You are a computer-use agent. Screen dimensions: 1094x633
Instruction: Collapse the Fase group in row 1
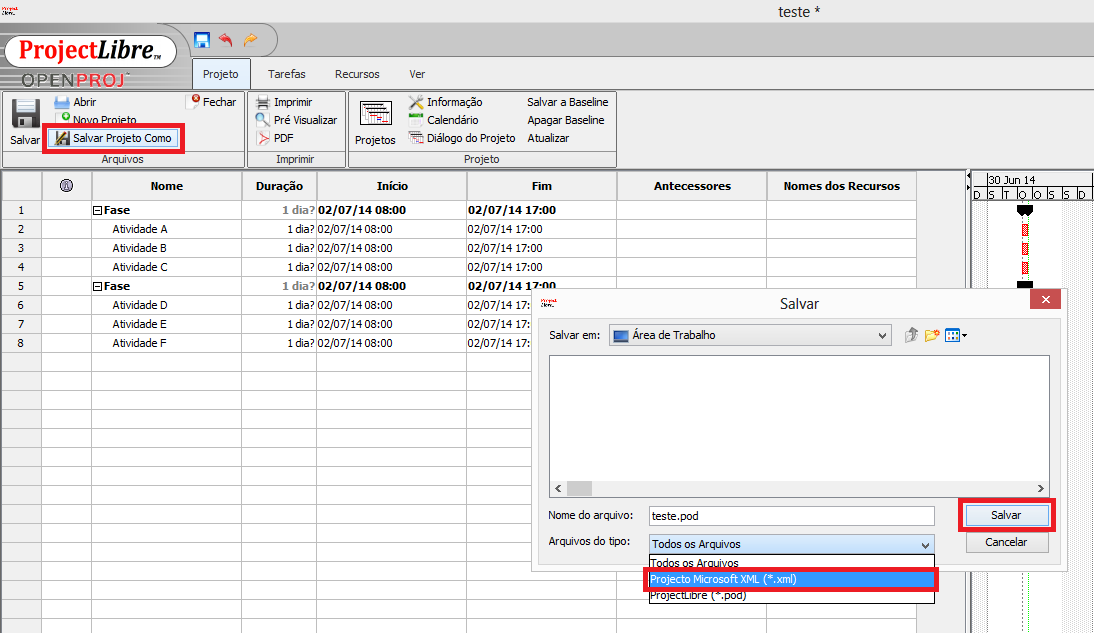click(98, 210)
